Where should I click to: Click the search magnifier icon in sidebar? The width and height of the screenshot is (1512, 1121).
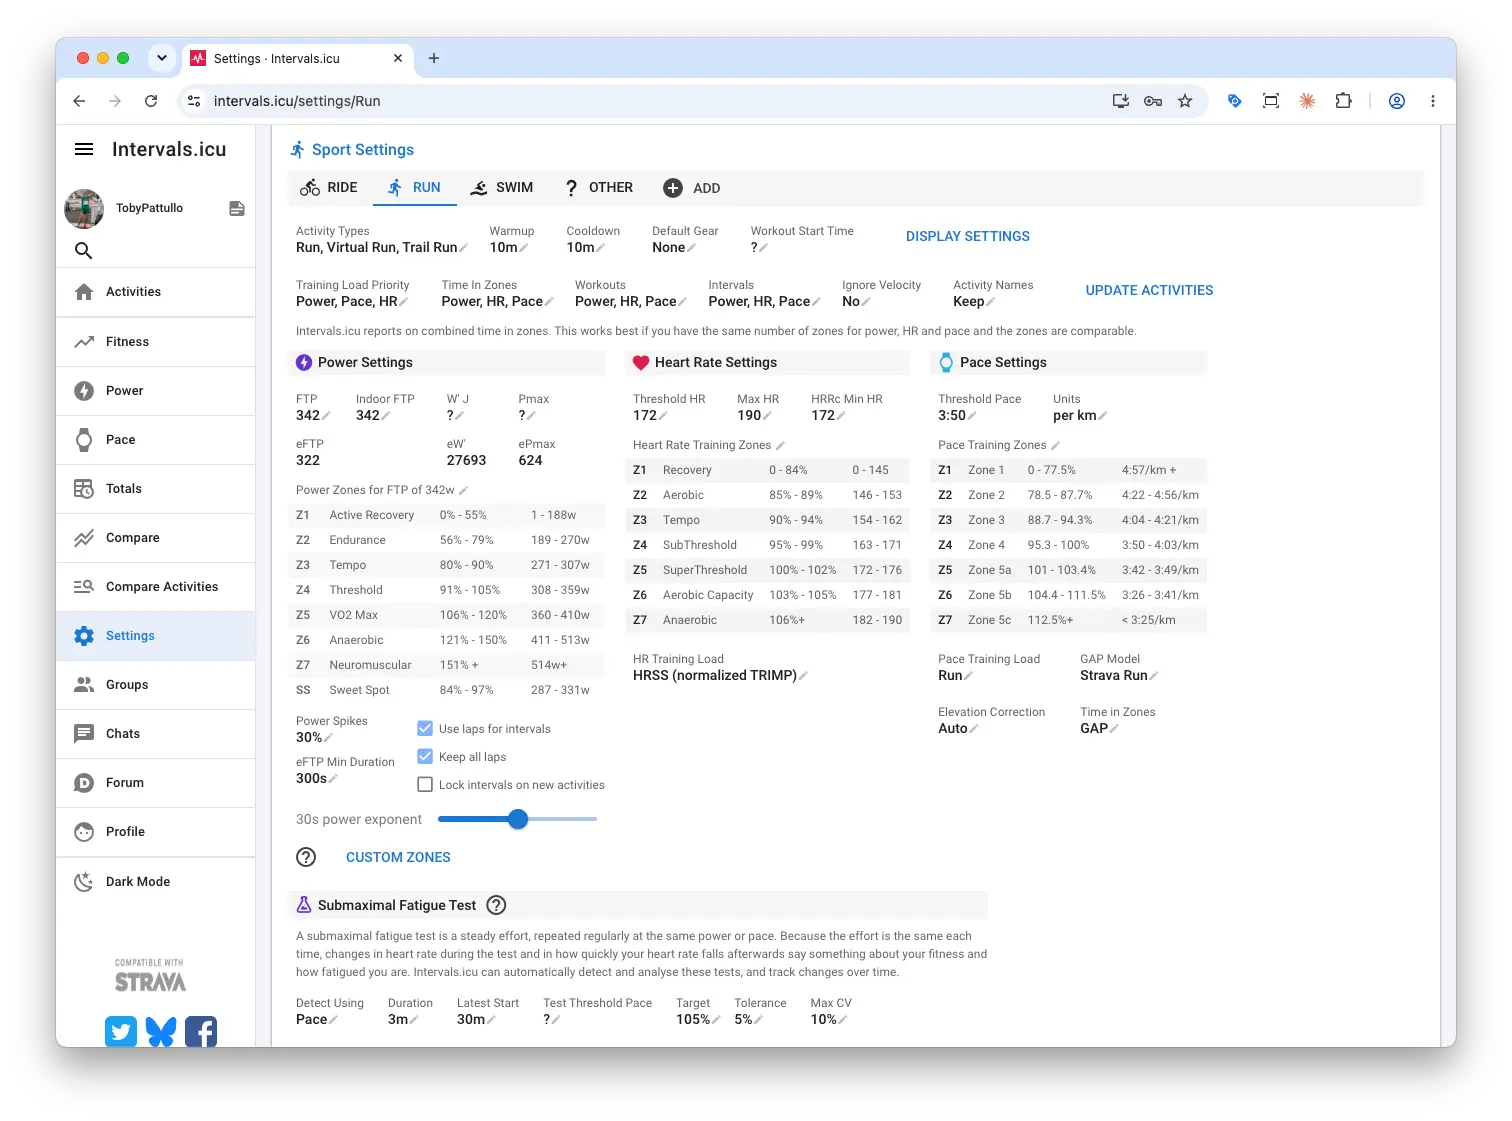point(84,250)
